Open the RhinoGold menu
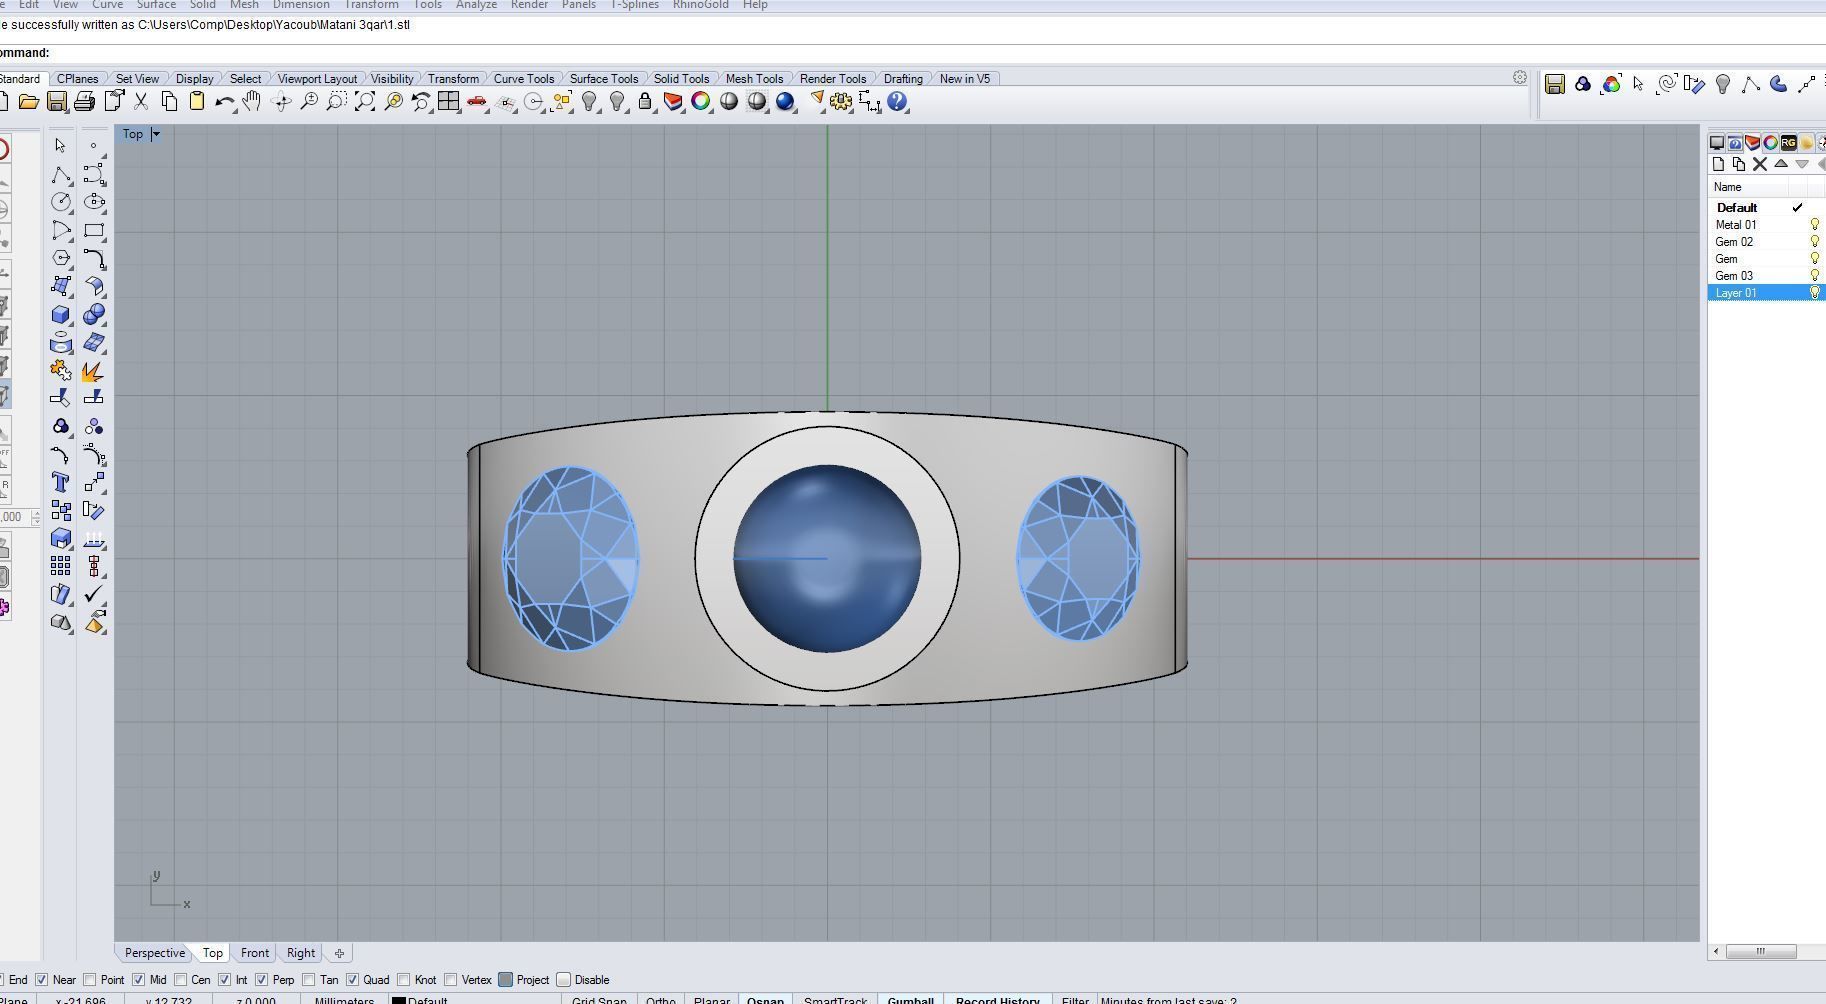This screenshot has width=1826, height=1004. pyautogui.click(x=700, y=5)
